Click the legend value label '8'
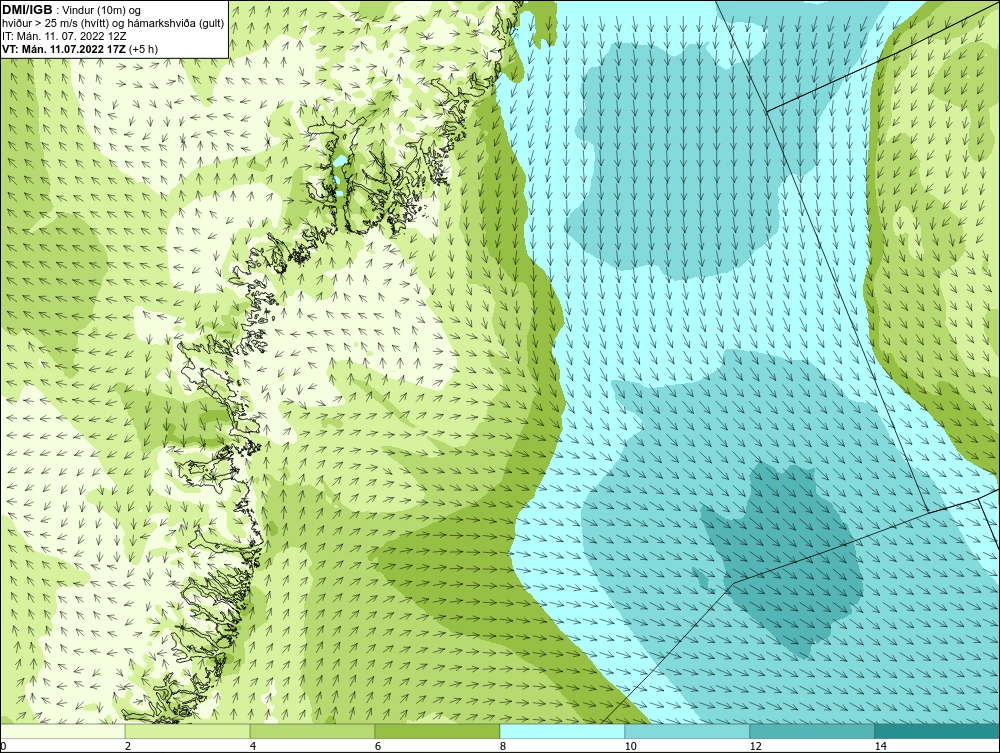Image resolution: width=1000 pixels, height=753 pixels. [503, 746]
